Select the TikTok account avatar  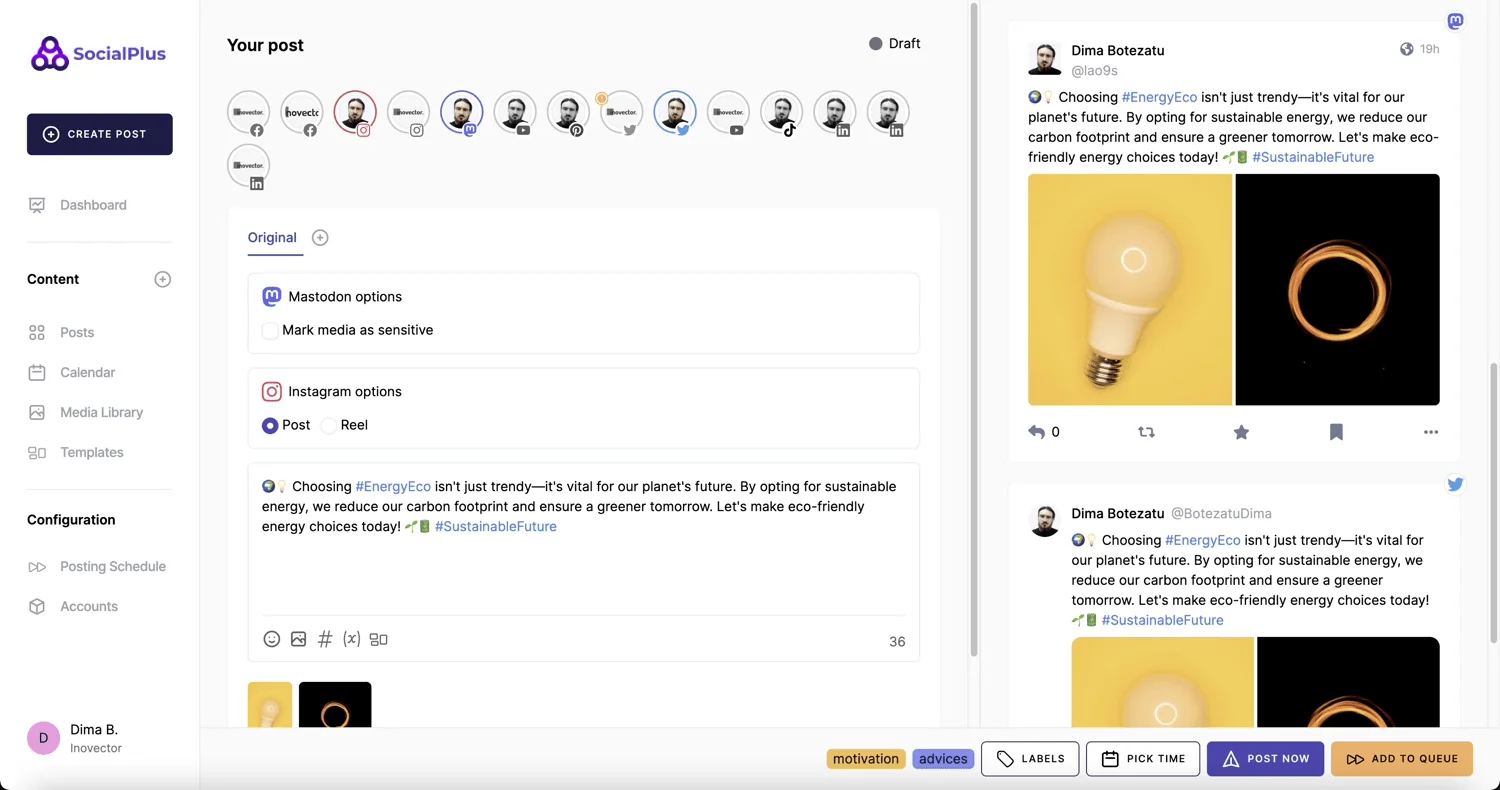781,112
